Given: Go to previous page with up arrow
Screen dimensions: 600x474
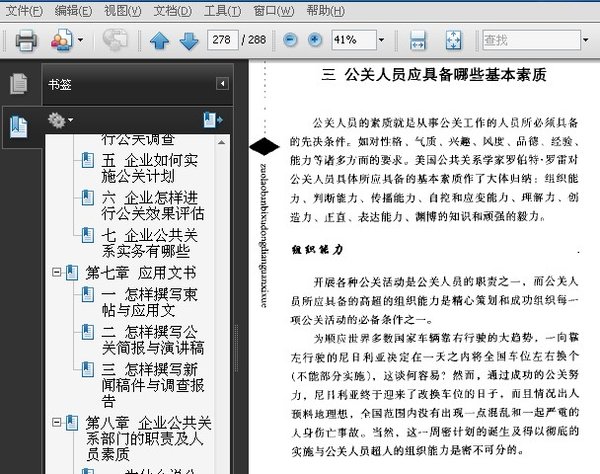Looking at the screenshot, I should [x=160, y=40].
